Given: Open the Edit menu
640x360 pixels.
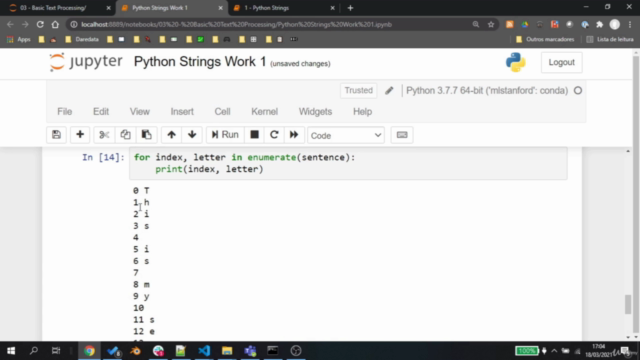Looking at the screenshot, I should (101, 111).
